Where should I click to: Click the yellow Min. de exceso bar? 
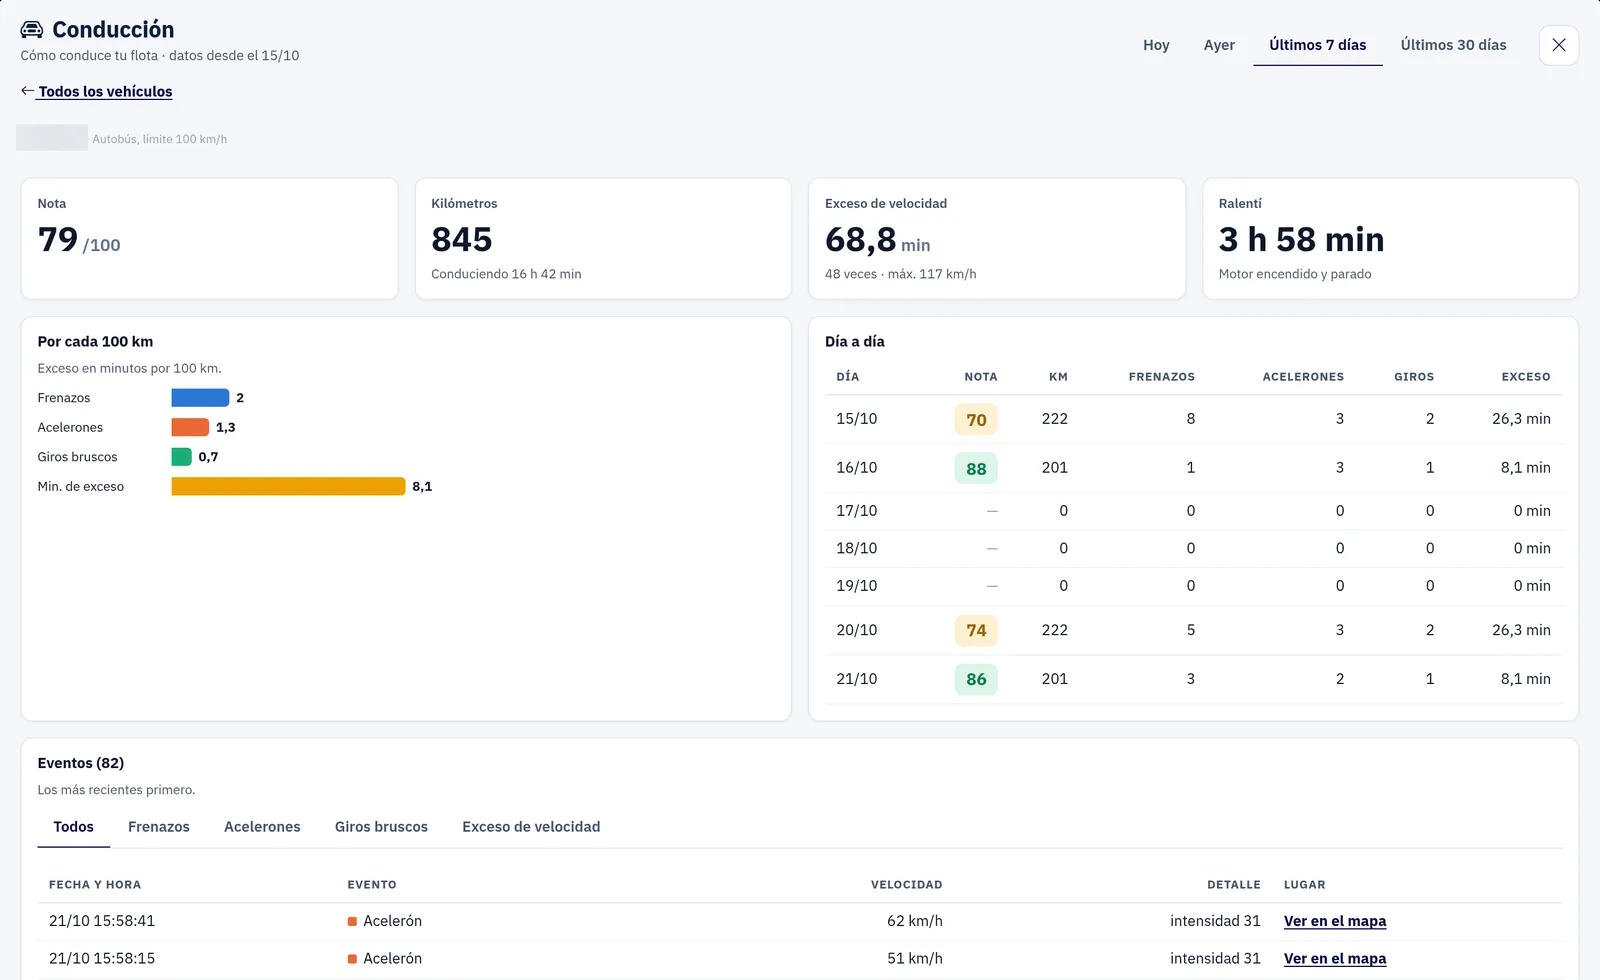[288, 486]
